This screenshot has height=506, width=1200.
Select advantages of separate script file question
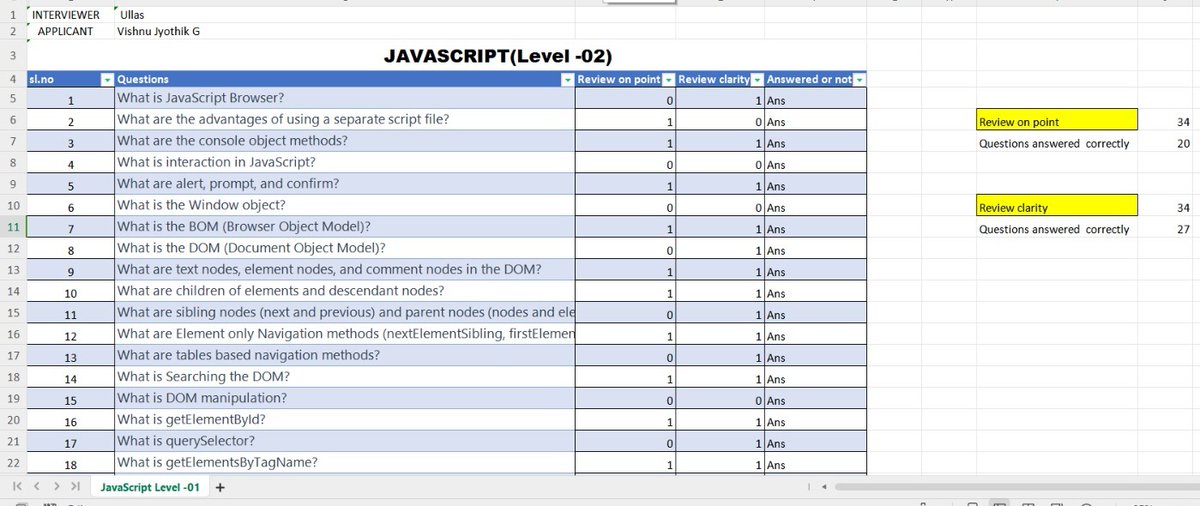point(345,120)
